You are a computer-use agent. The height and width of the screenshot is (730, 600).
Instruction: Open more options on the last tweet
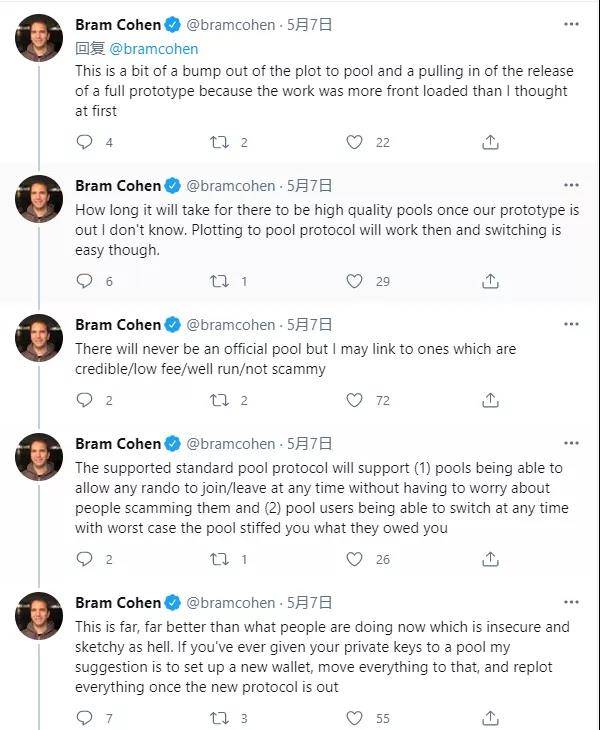pyautogui.click(x=570, y=603)
